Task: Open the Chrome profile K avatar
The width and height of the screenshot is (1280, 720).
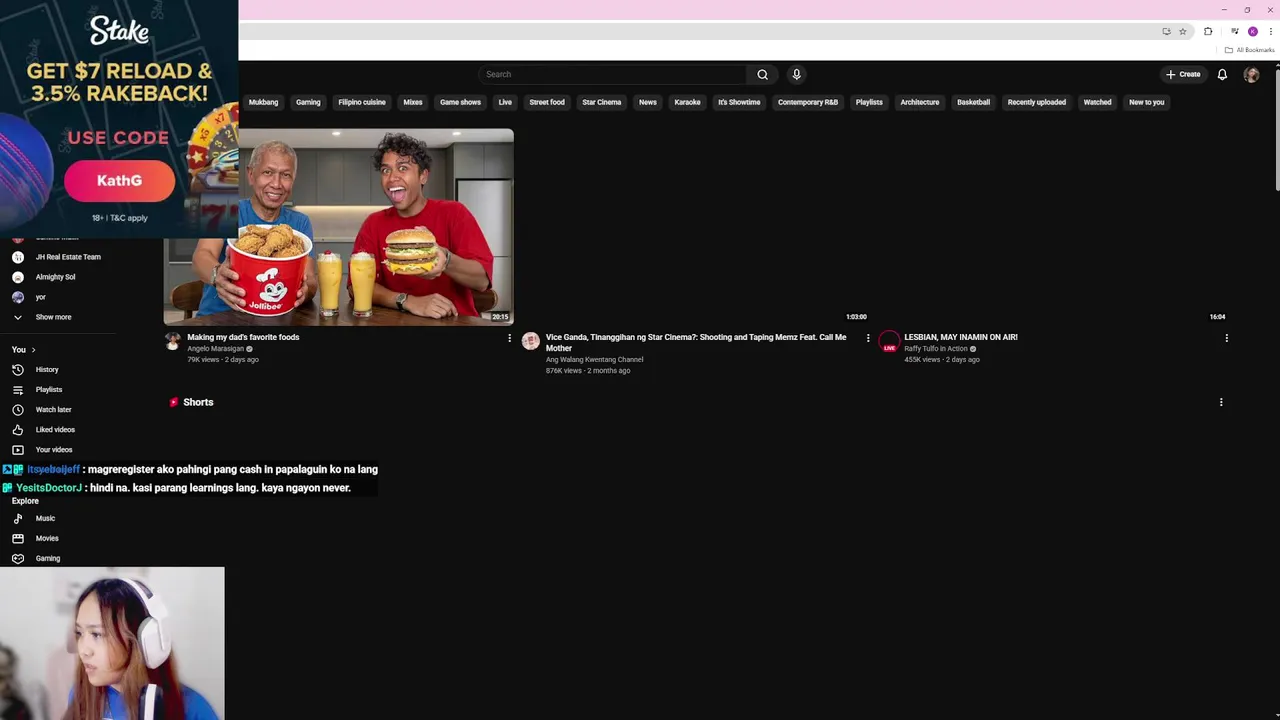Action: point(1253,31)
